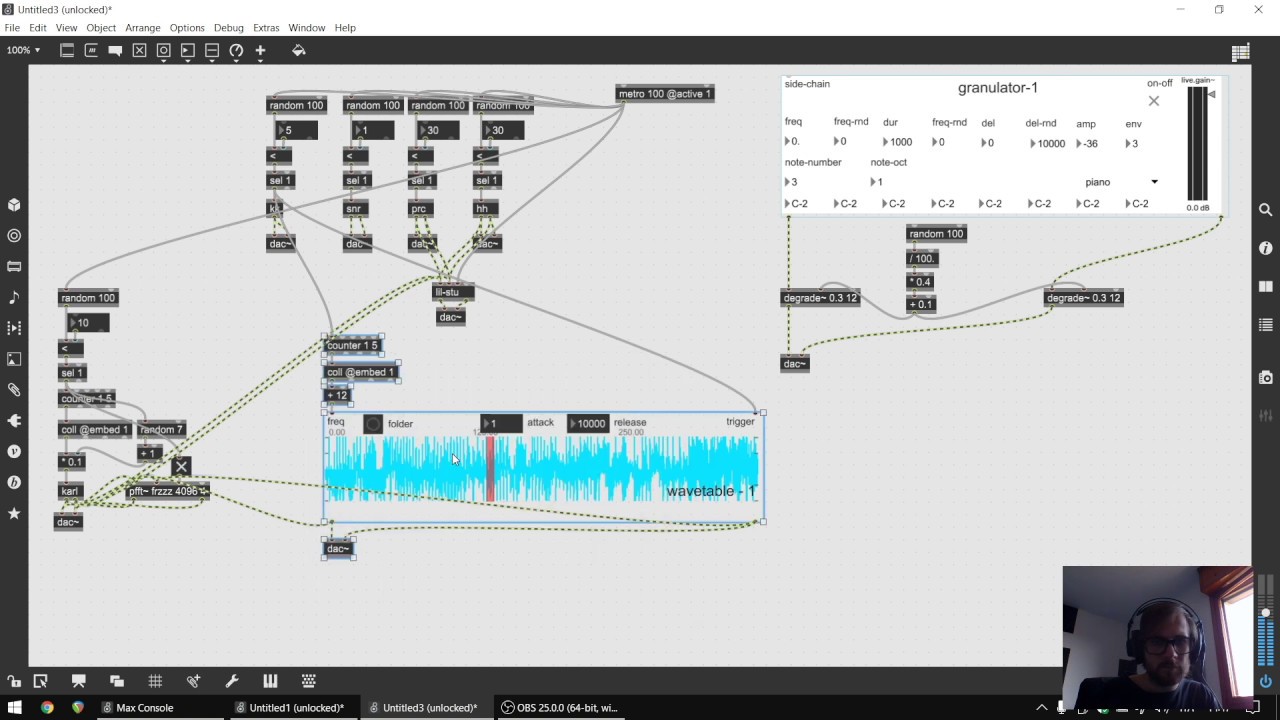Click the dur number box showing 1000
1280x720 pixels.
coord(898,142)
